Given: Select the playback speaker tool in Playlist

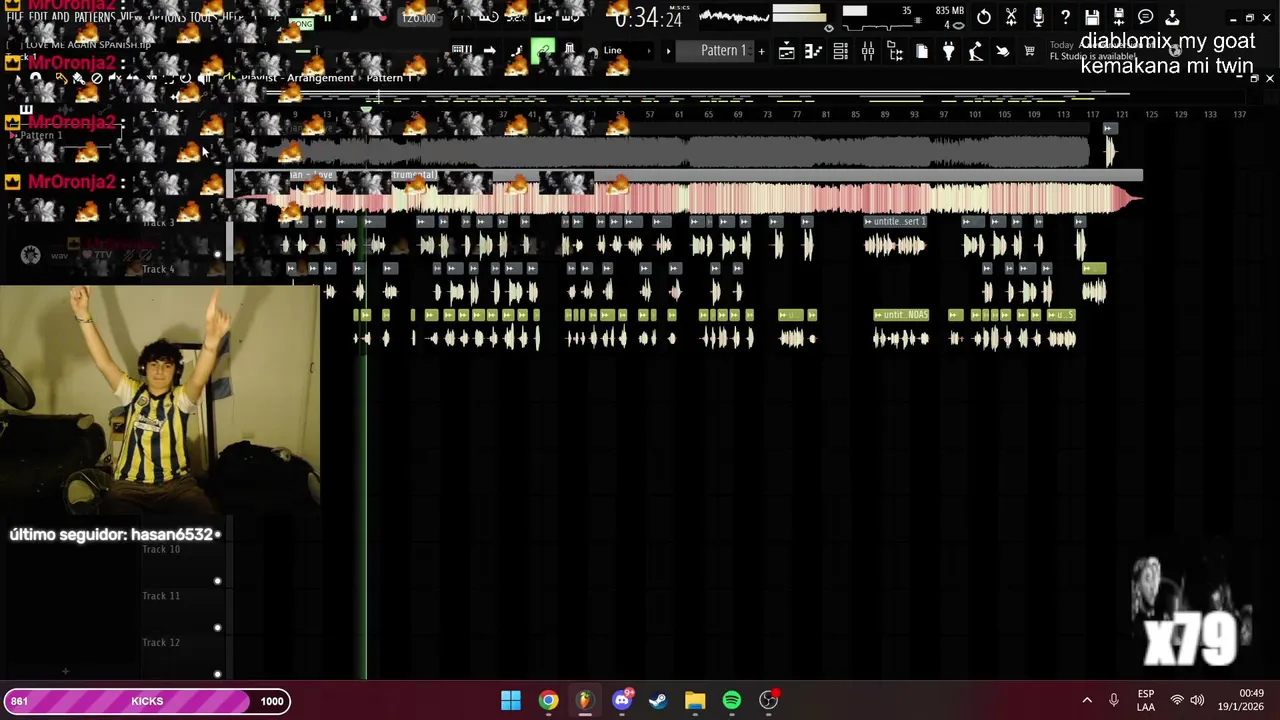Looking at the screenshot, I should [x=205, y=78].
